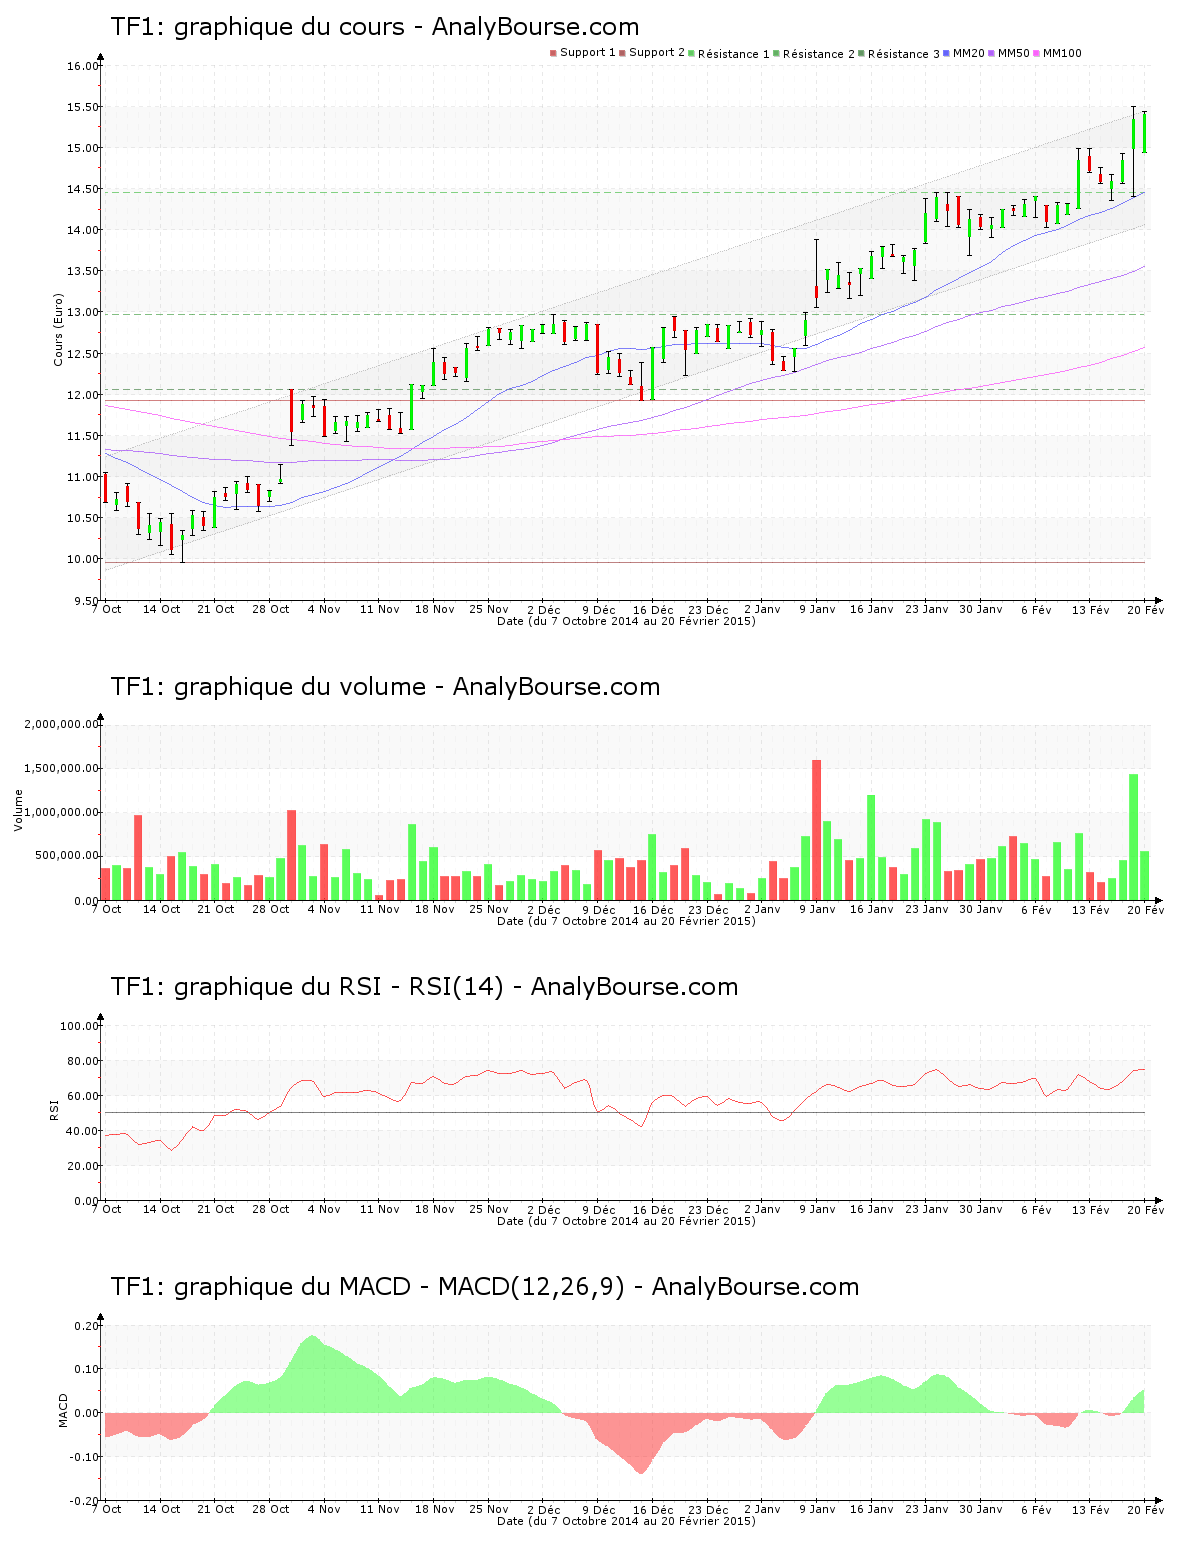Select the Support 2 legend label
1200x1550 pixels.
click(657, 53)
